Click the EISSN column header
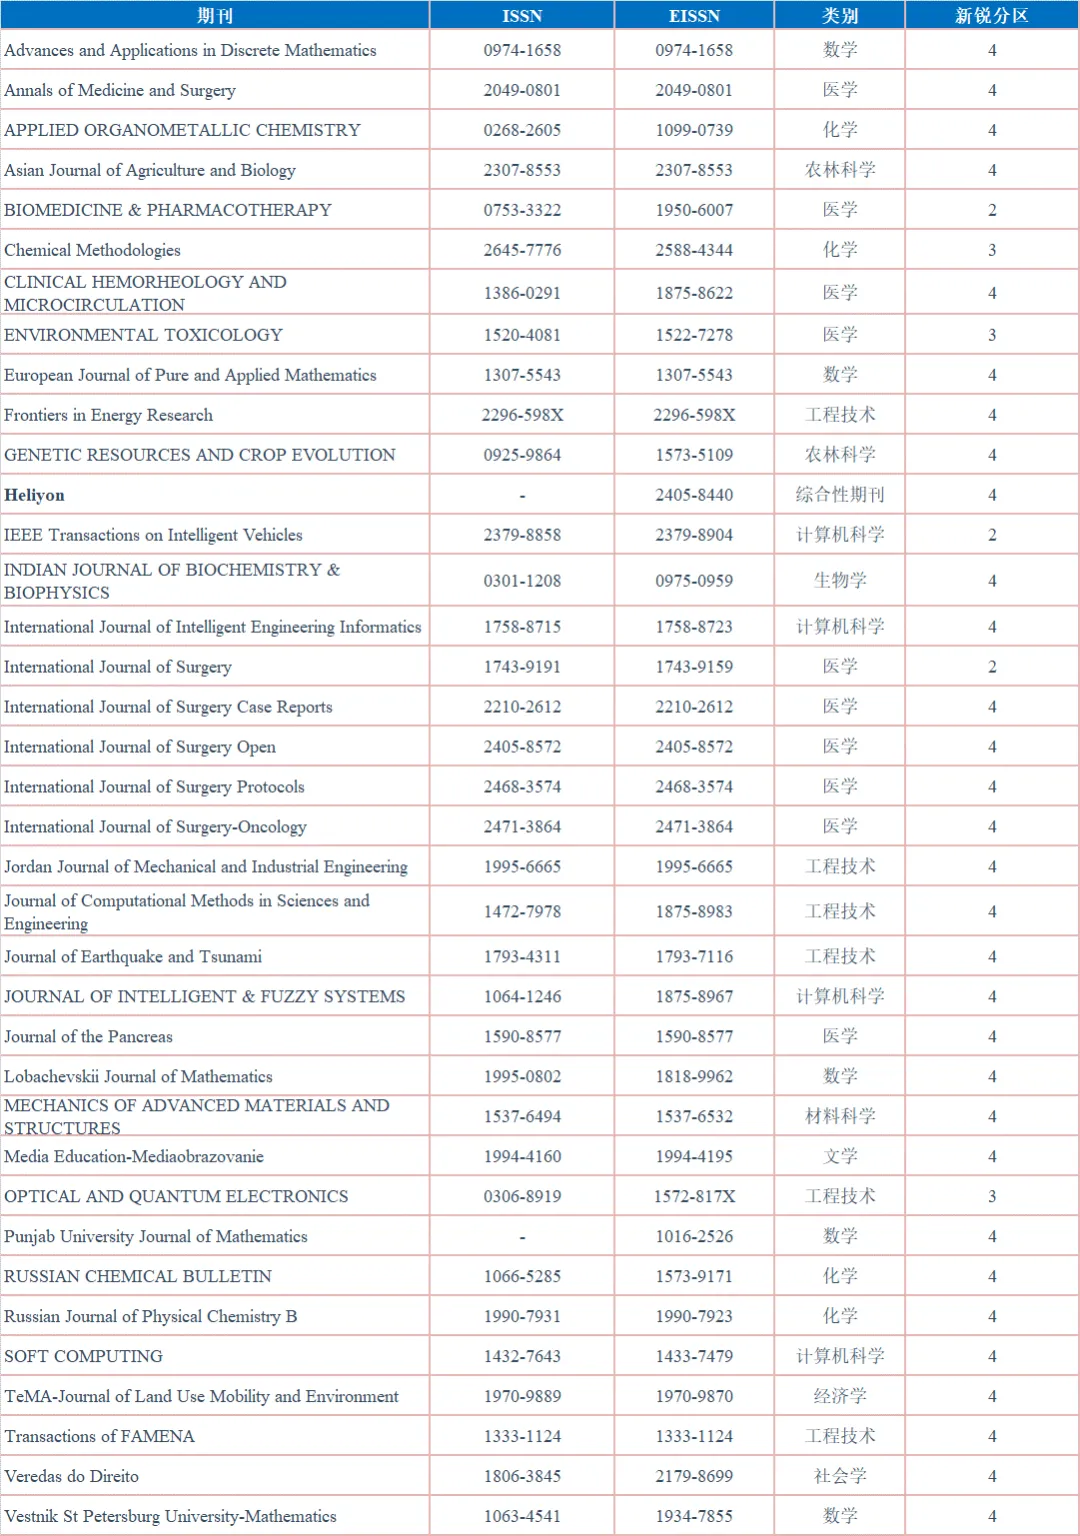Screen dimensions: 1080x1536 pos(694,15)
